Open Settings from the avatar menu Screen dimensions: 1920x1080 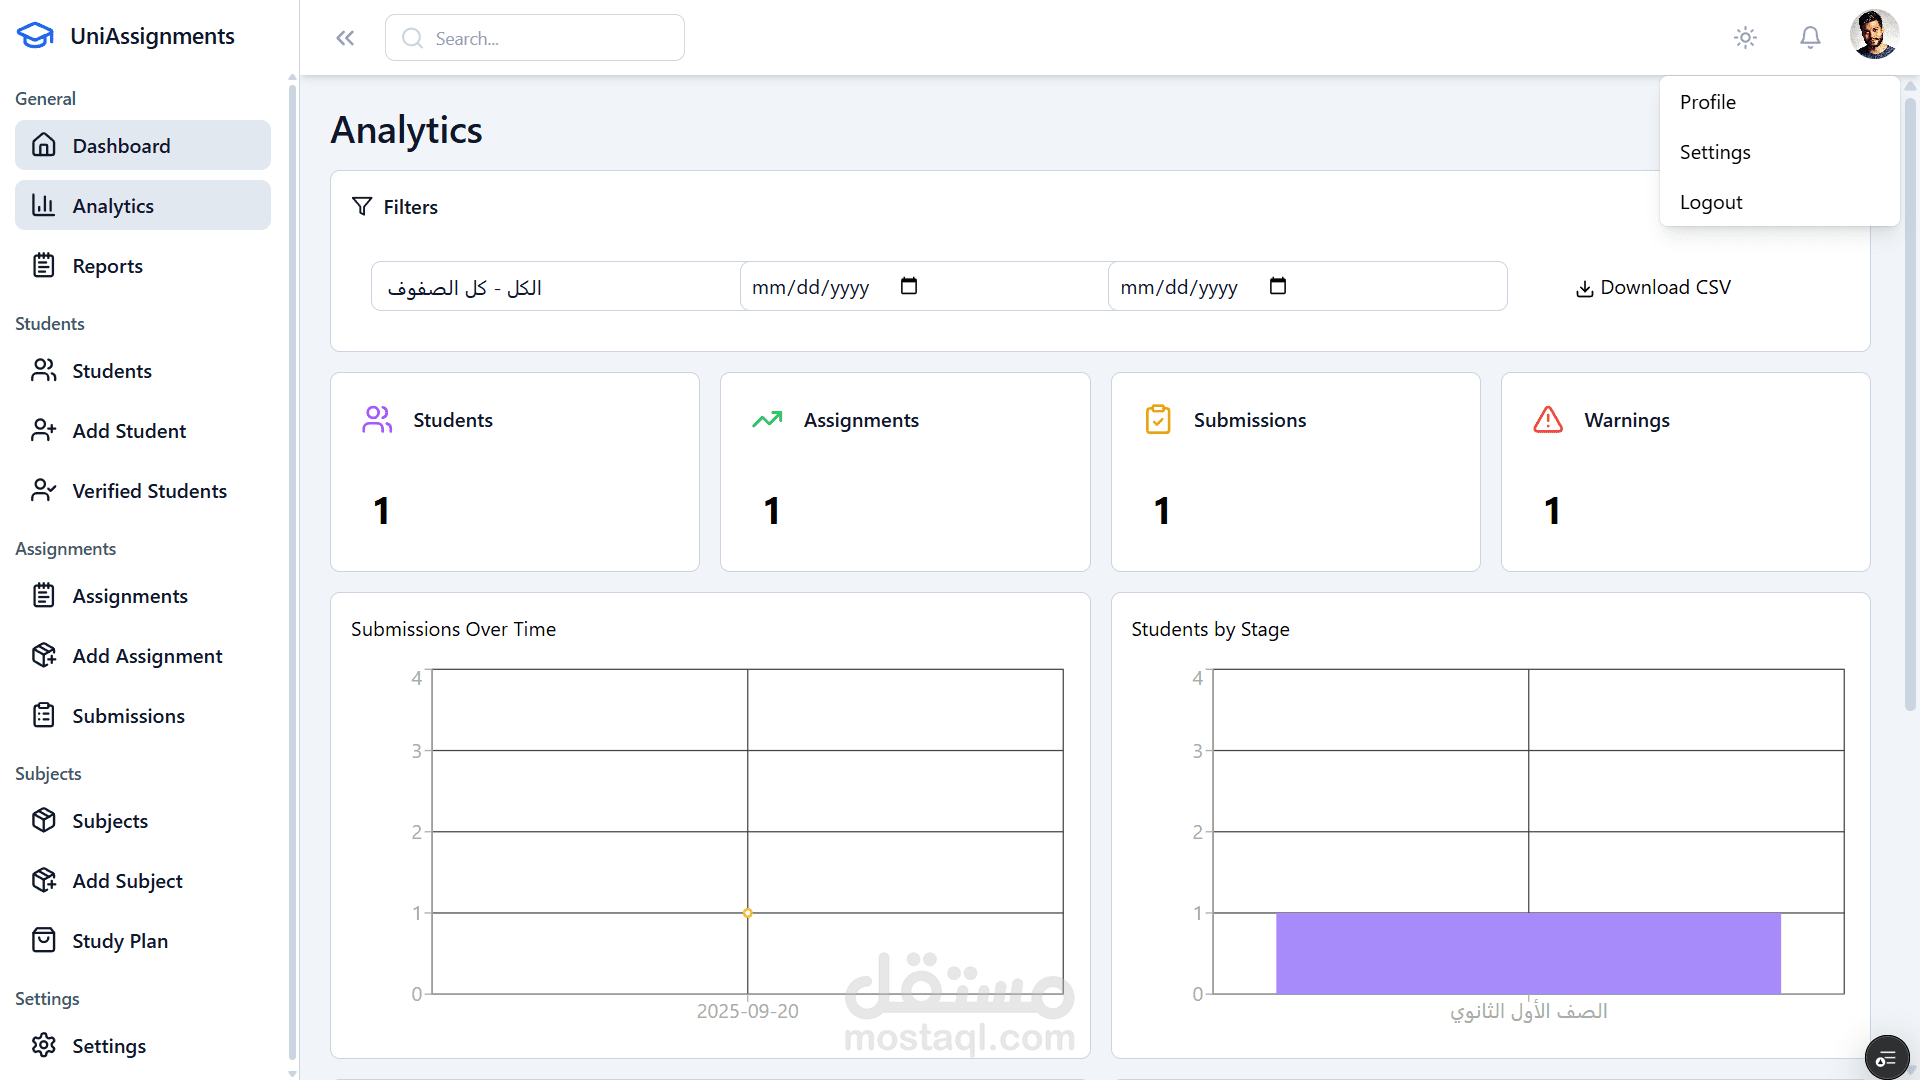[x=1715, y=152]
